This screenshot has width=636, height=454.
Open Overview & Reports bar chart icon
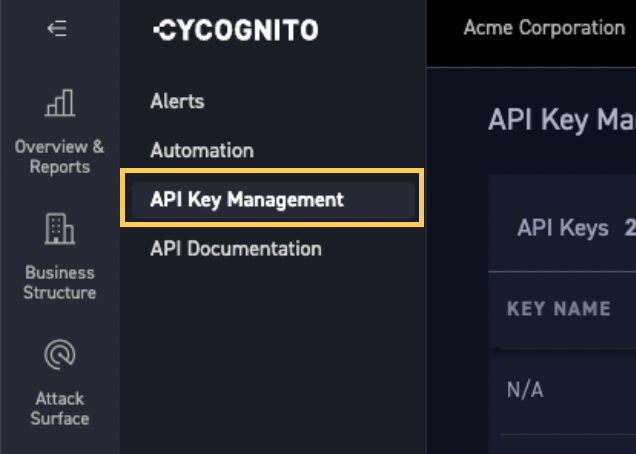pos(60,103)
